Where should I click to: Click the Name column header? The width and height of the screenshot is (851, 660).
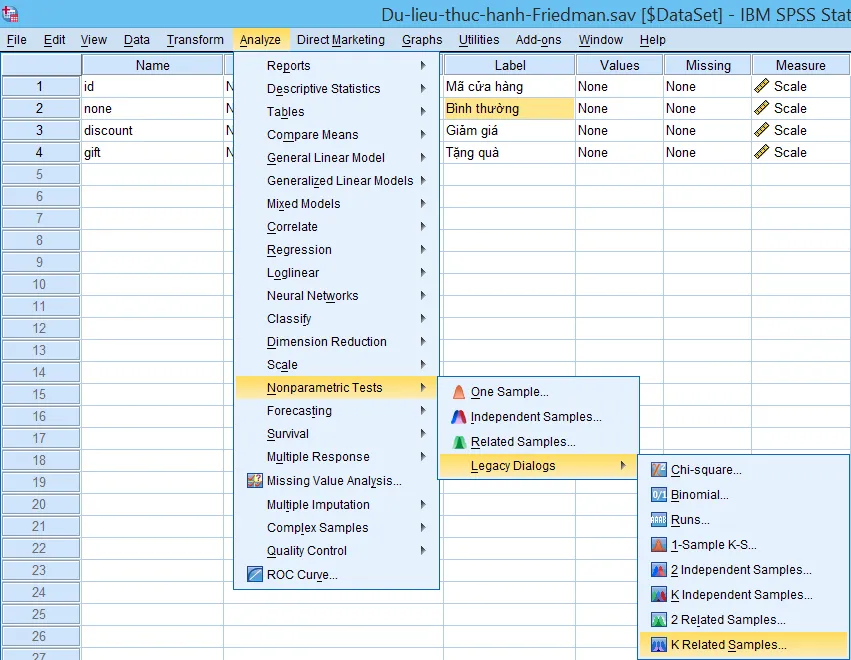152,63
